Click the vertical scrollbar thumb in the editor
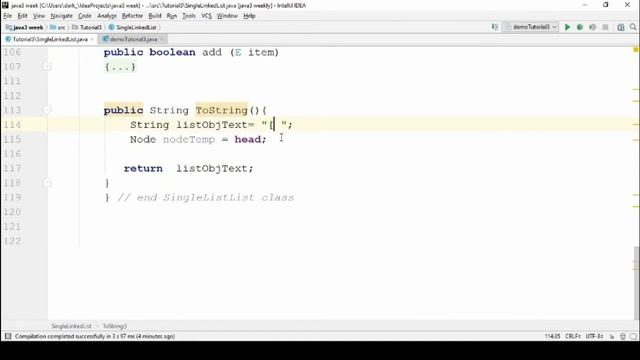This screenshot has height=360, width=640. click(637, 283)
